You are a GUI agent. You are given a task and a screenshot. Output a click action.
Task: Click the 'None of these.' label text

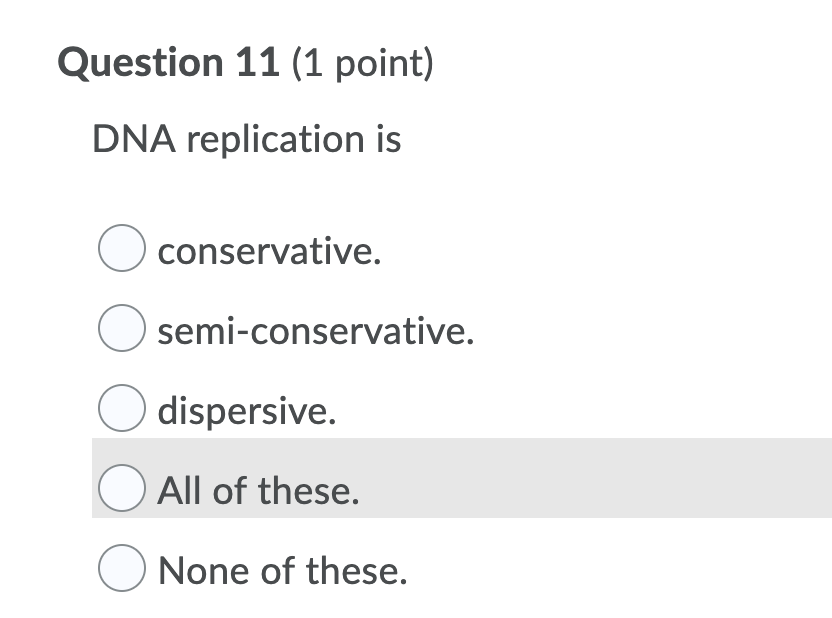pos(283,571)
